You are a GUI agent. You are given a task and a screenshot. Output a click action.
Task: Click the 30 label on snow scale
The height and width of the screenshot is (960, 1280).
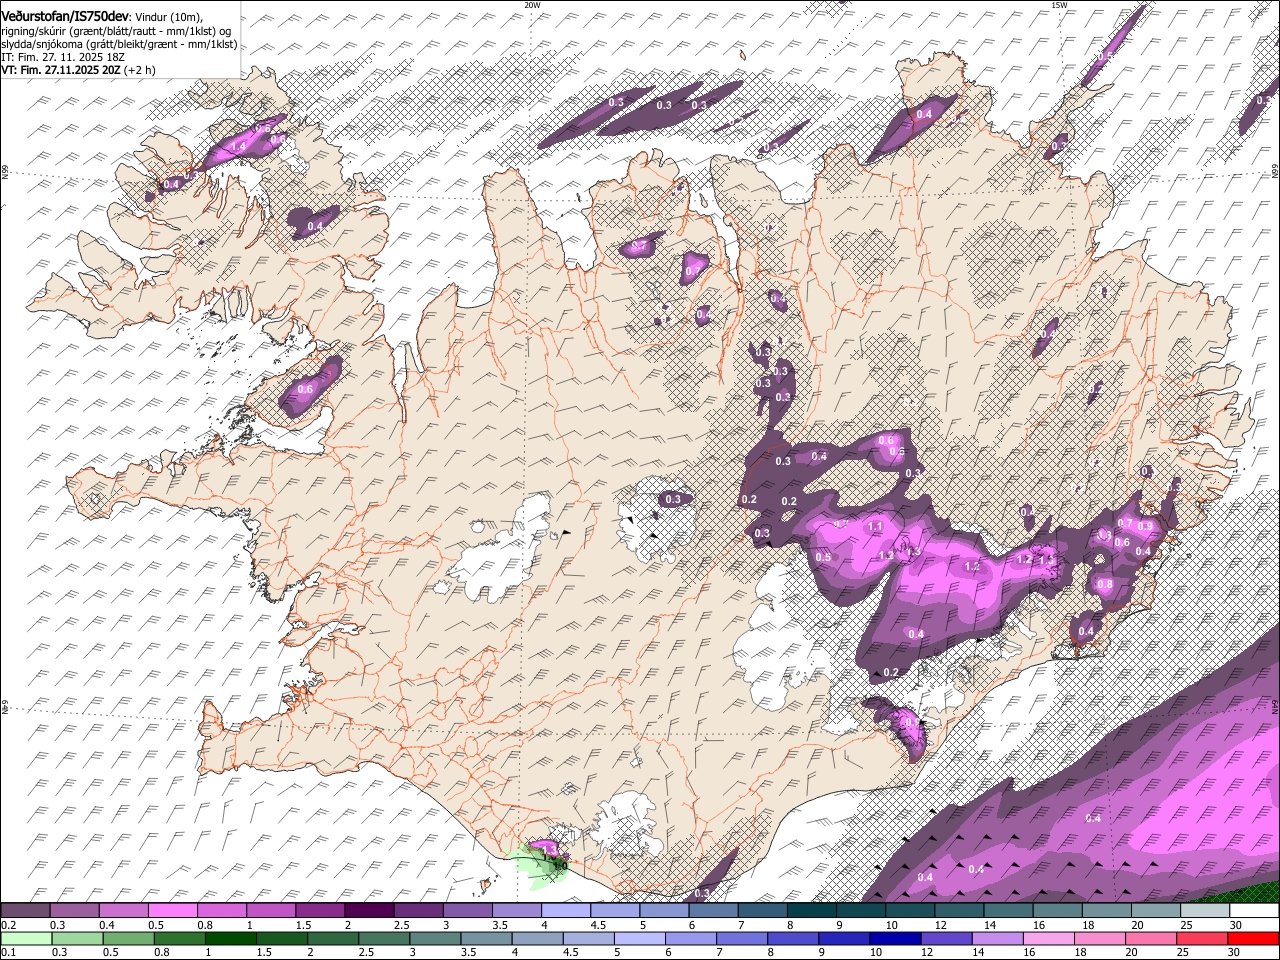point(1236,925)
